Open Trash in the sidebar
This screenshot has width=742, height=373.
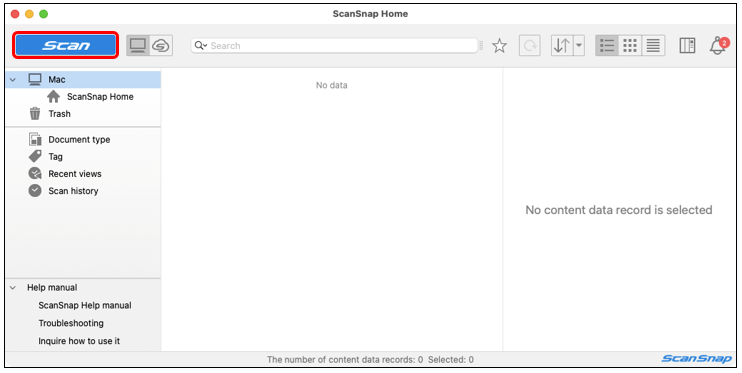click(x=59, y=114)
